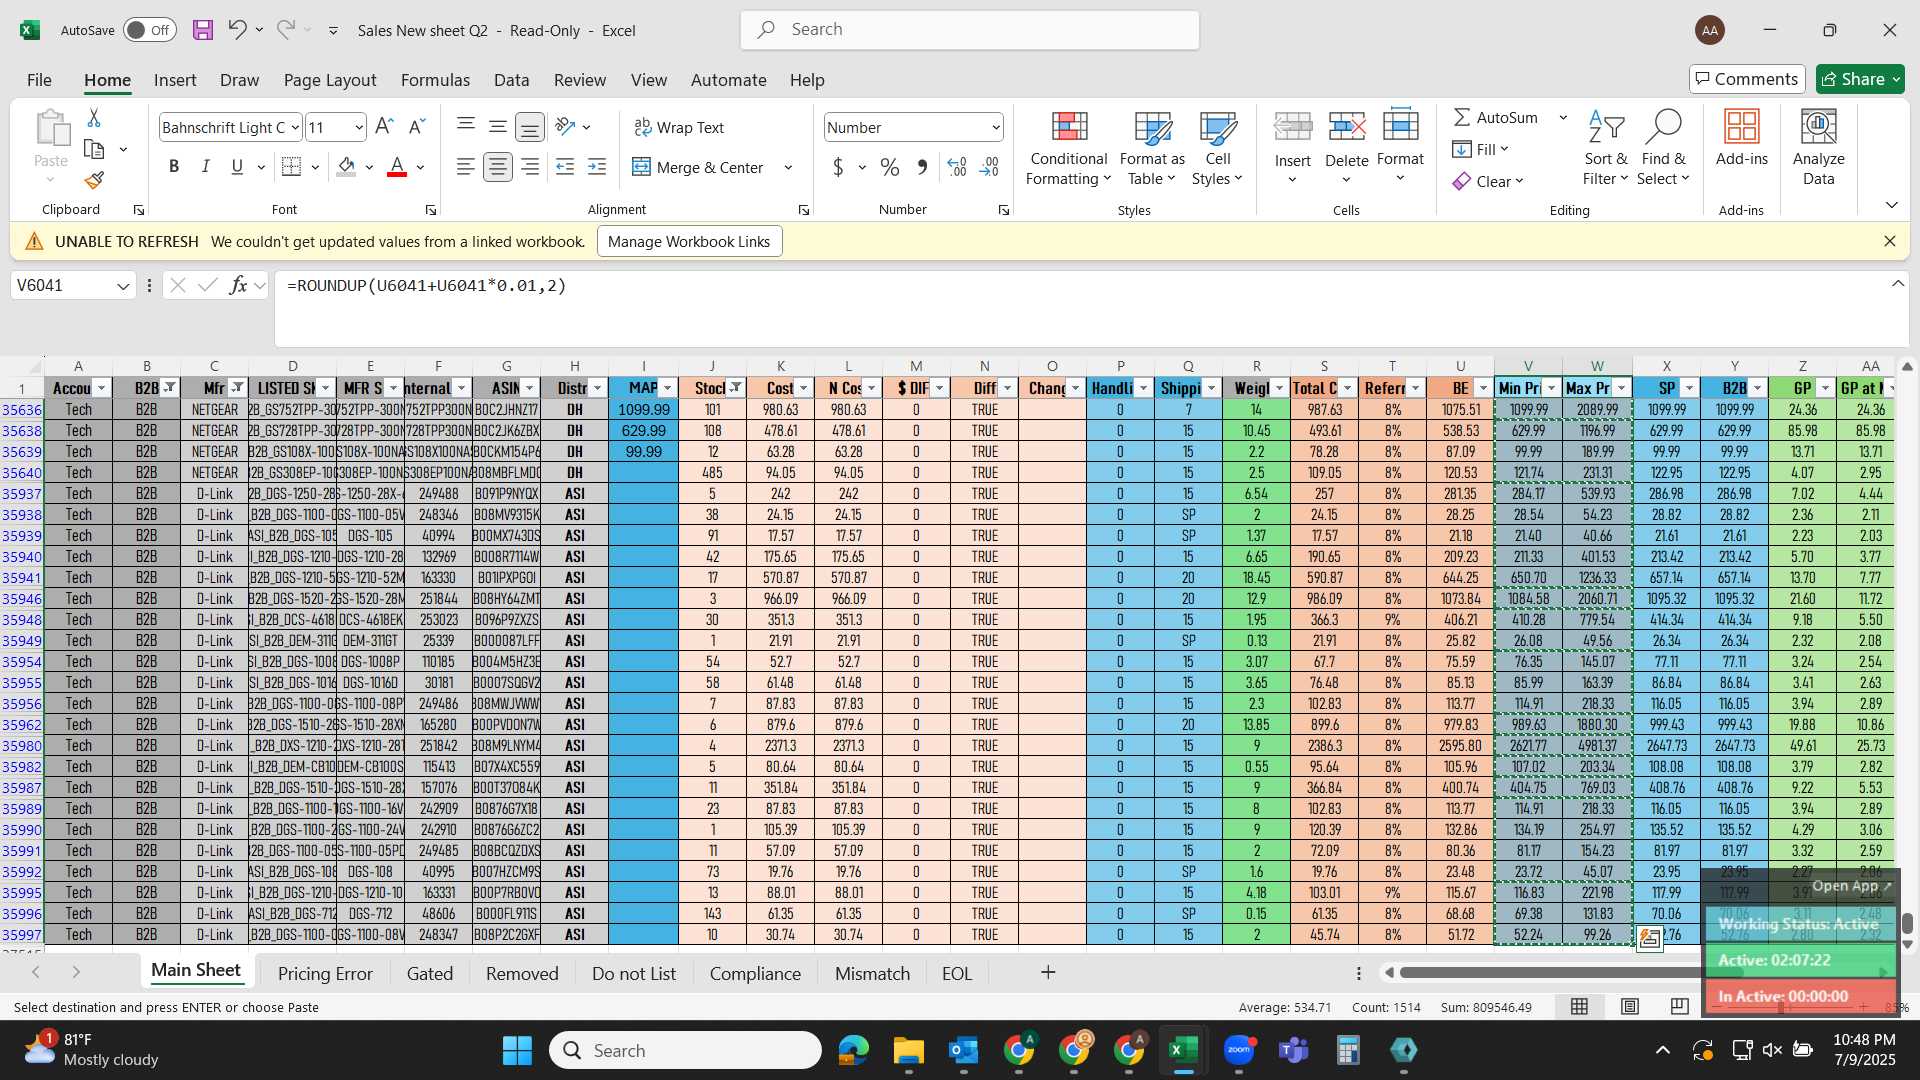
Task: Click Decrease Decimal icon
Action: pyautogui.click(x=989, y=167)
